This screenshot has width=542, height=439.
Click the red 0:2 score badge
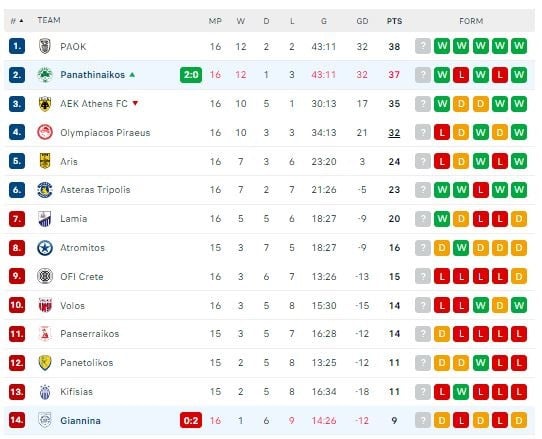point(191,421)
